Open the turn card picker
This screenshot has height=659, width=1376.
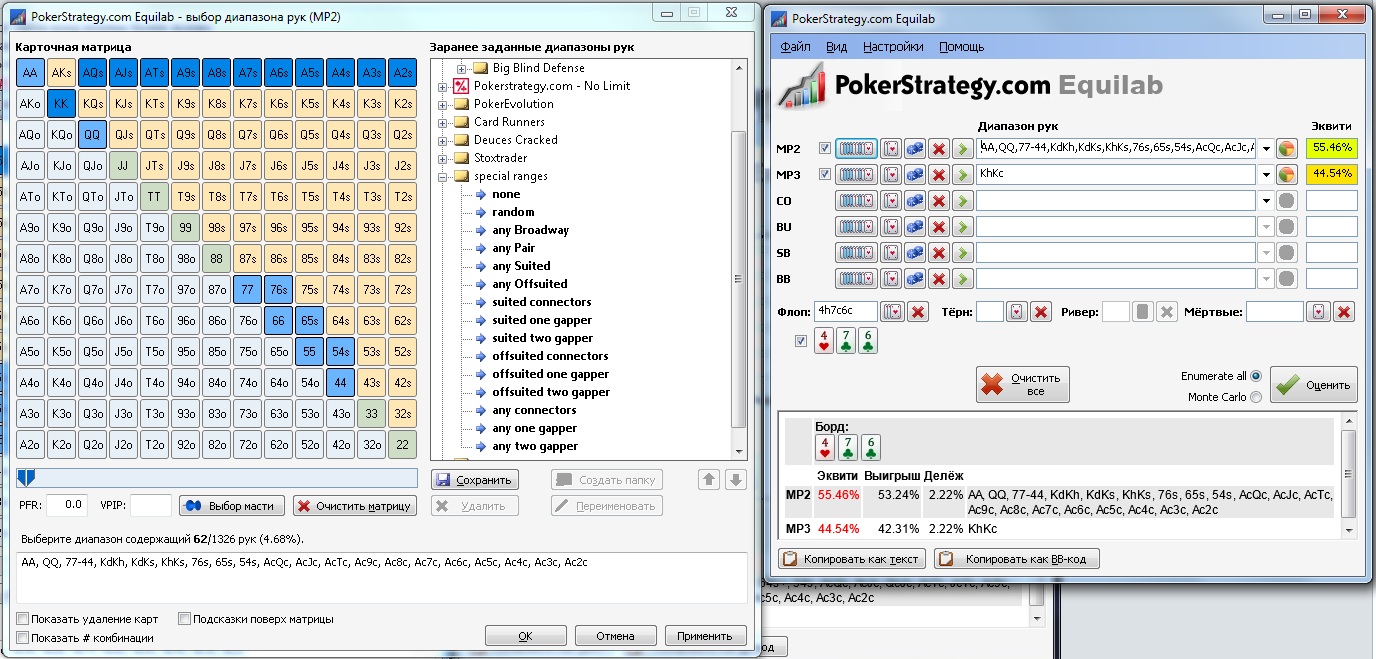tap(1016, 312)
